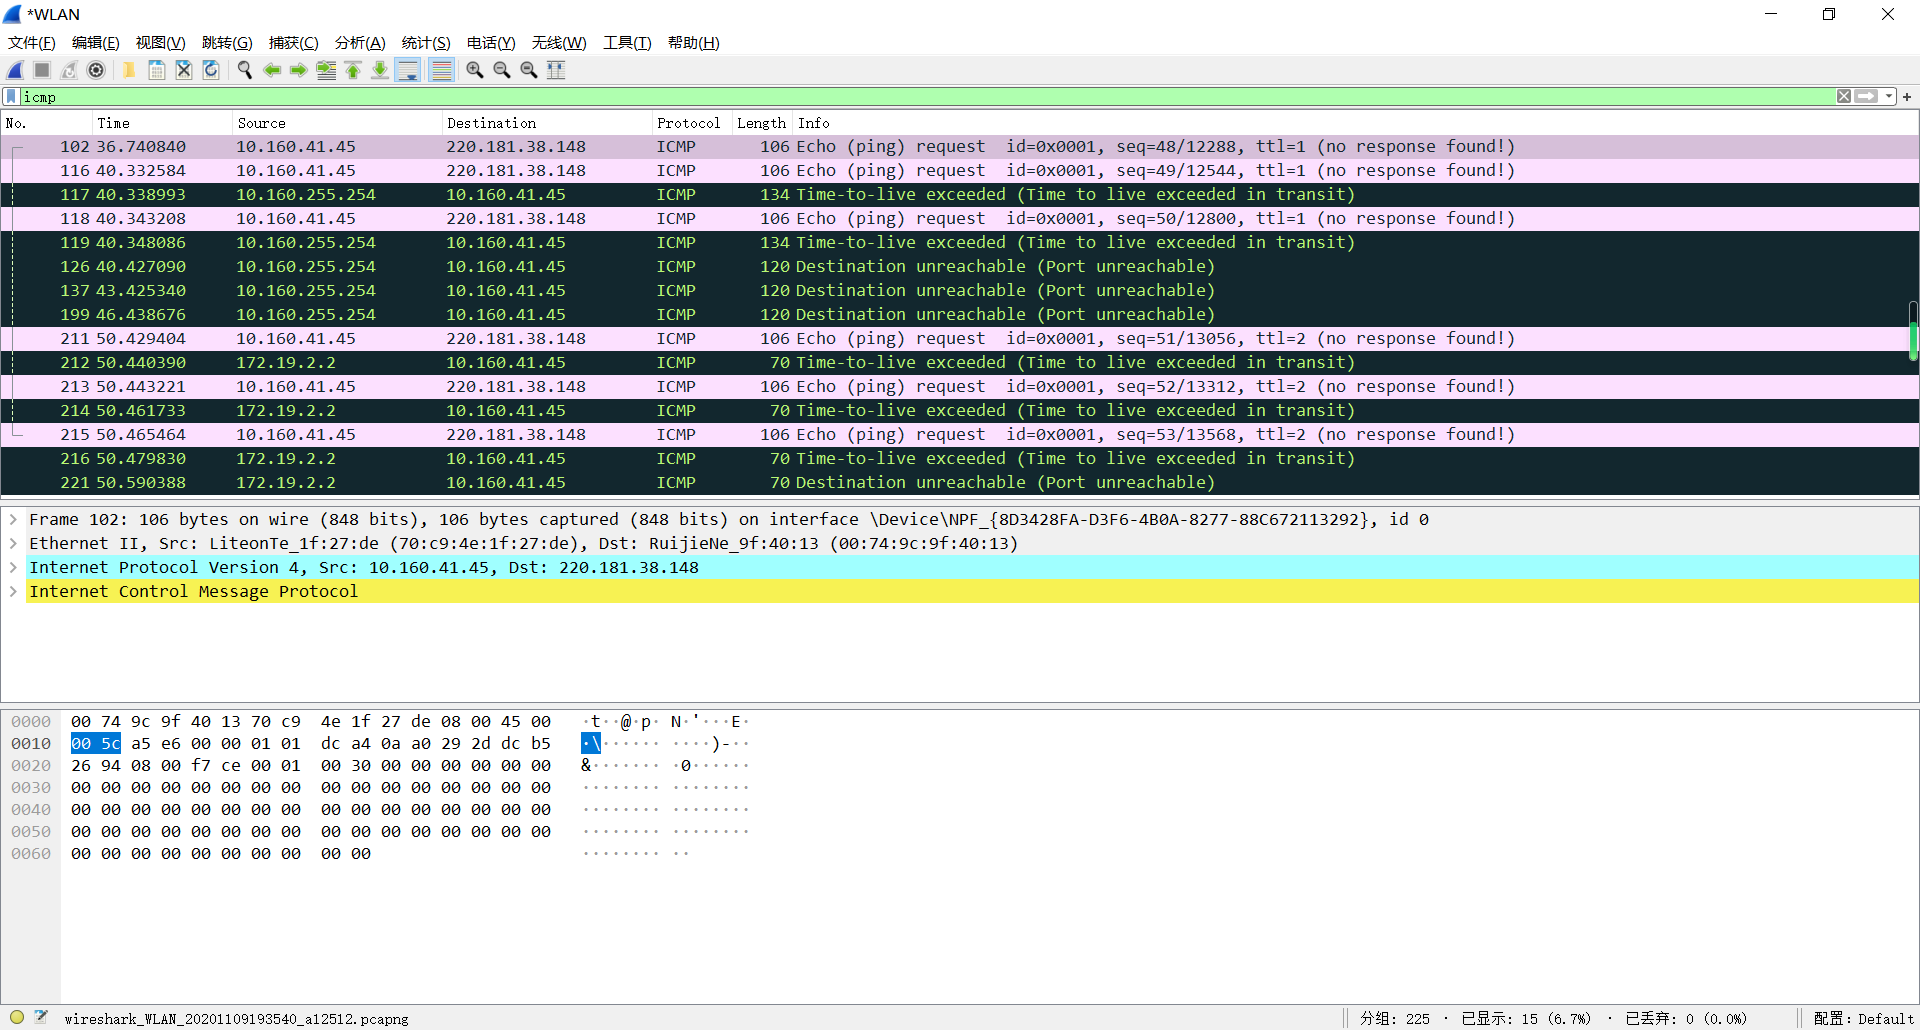This screenshot has height=1030, width=1920.
Task: Reset text to normal size
Action: pyautogui.click(x=529, y=70)
